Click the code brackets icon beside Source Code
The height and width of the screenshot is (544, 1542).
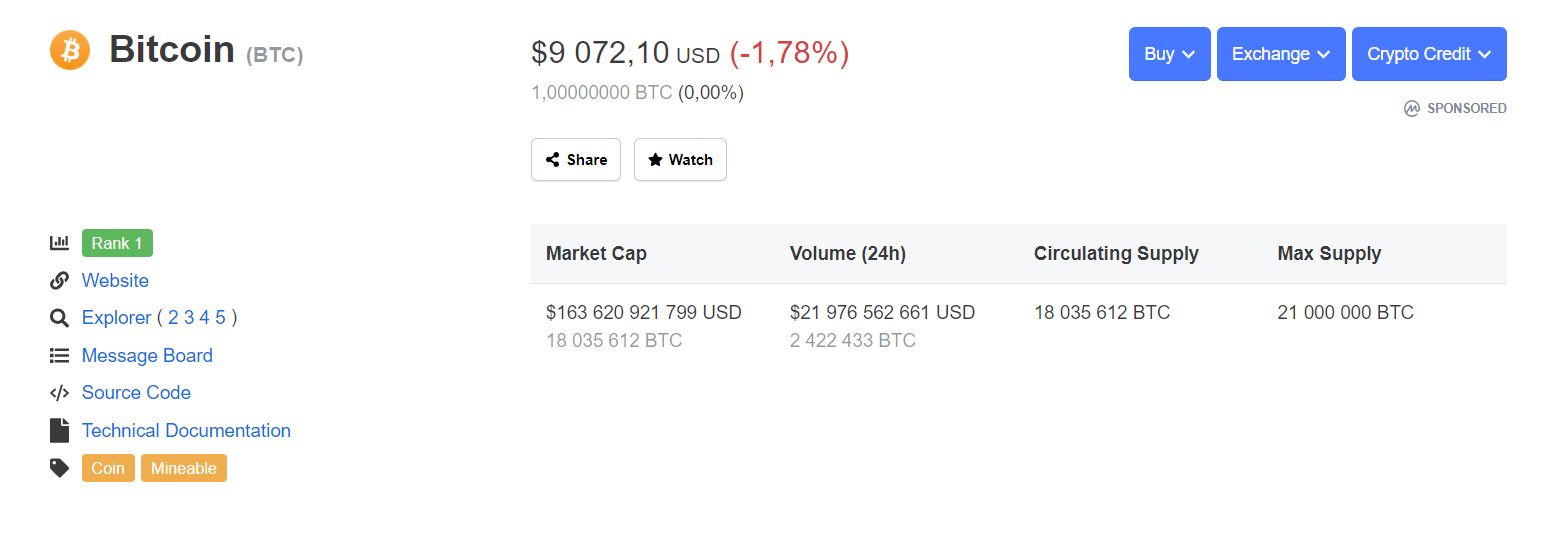[x=59, y=393]
